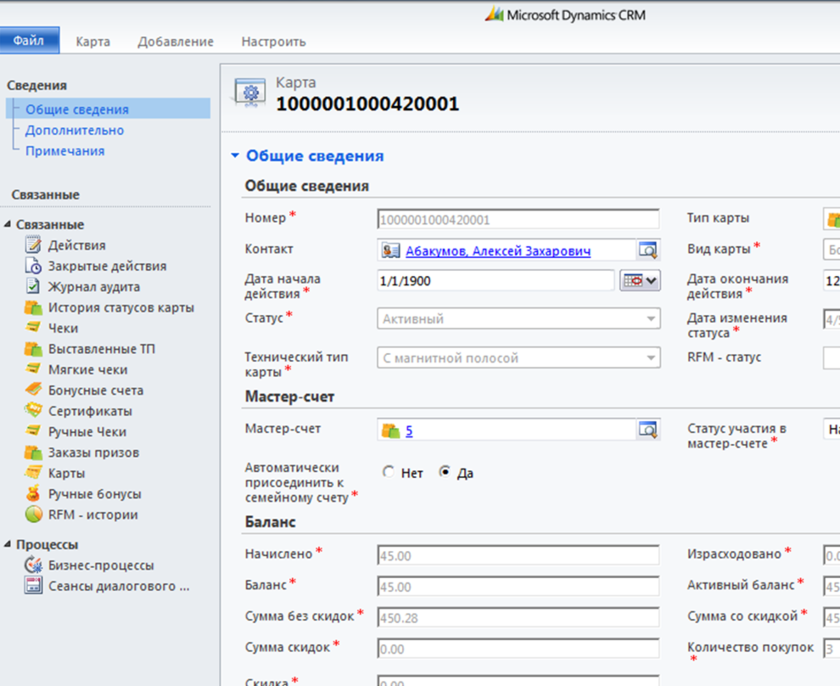Select the Да radio button
Screen dimensions: 840x686
coord(445,473)
